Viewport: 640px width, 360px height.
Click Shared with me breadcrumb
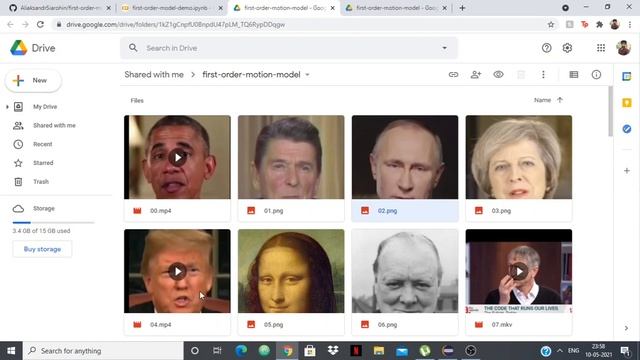click(x=154, y=75)
